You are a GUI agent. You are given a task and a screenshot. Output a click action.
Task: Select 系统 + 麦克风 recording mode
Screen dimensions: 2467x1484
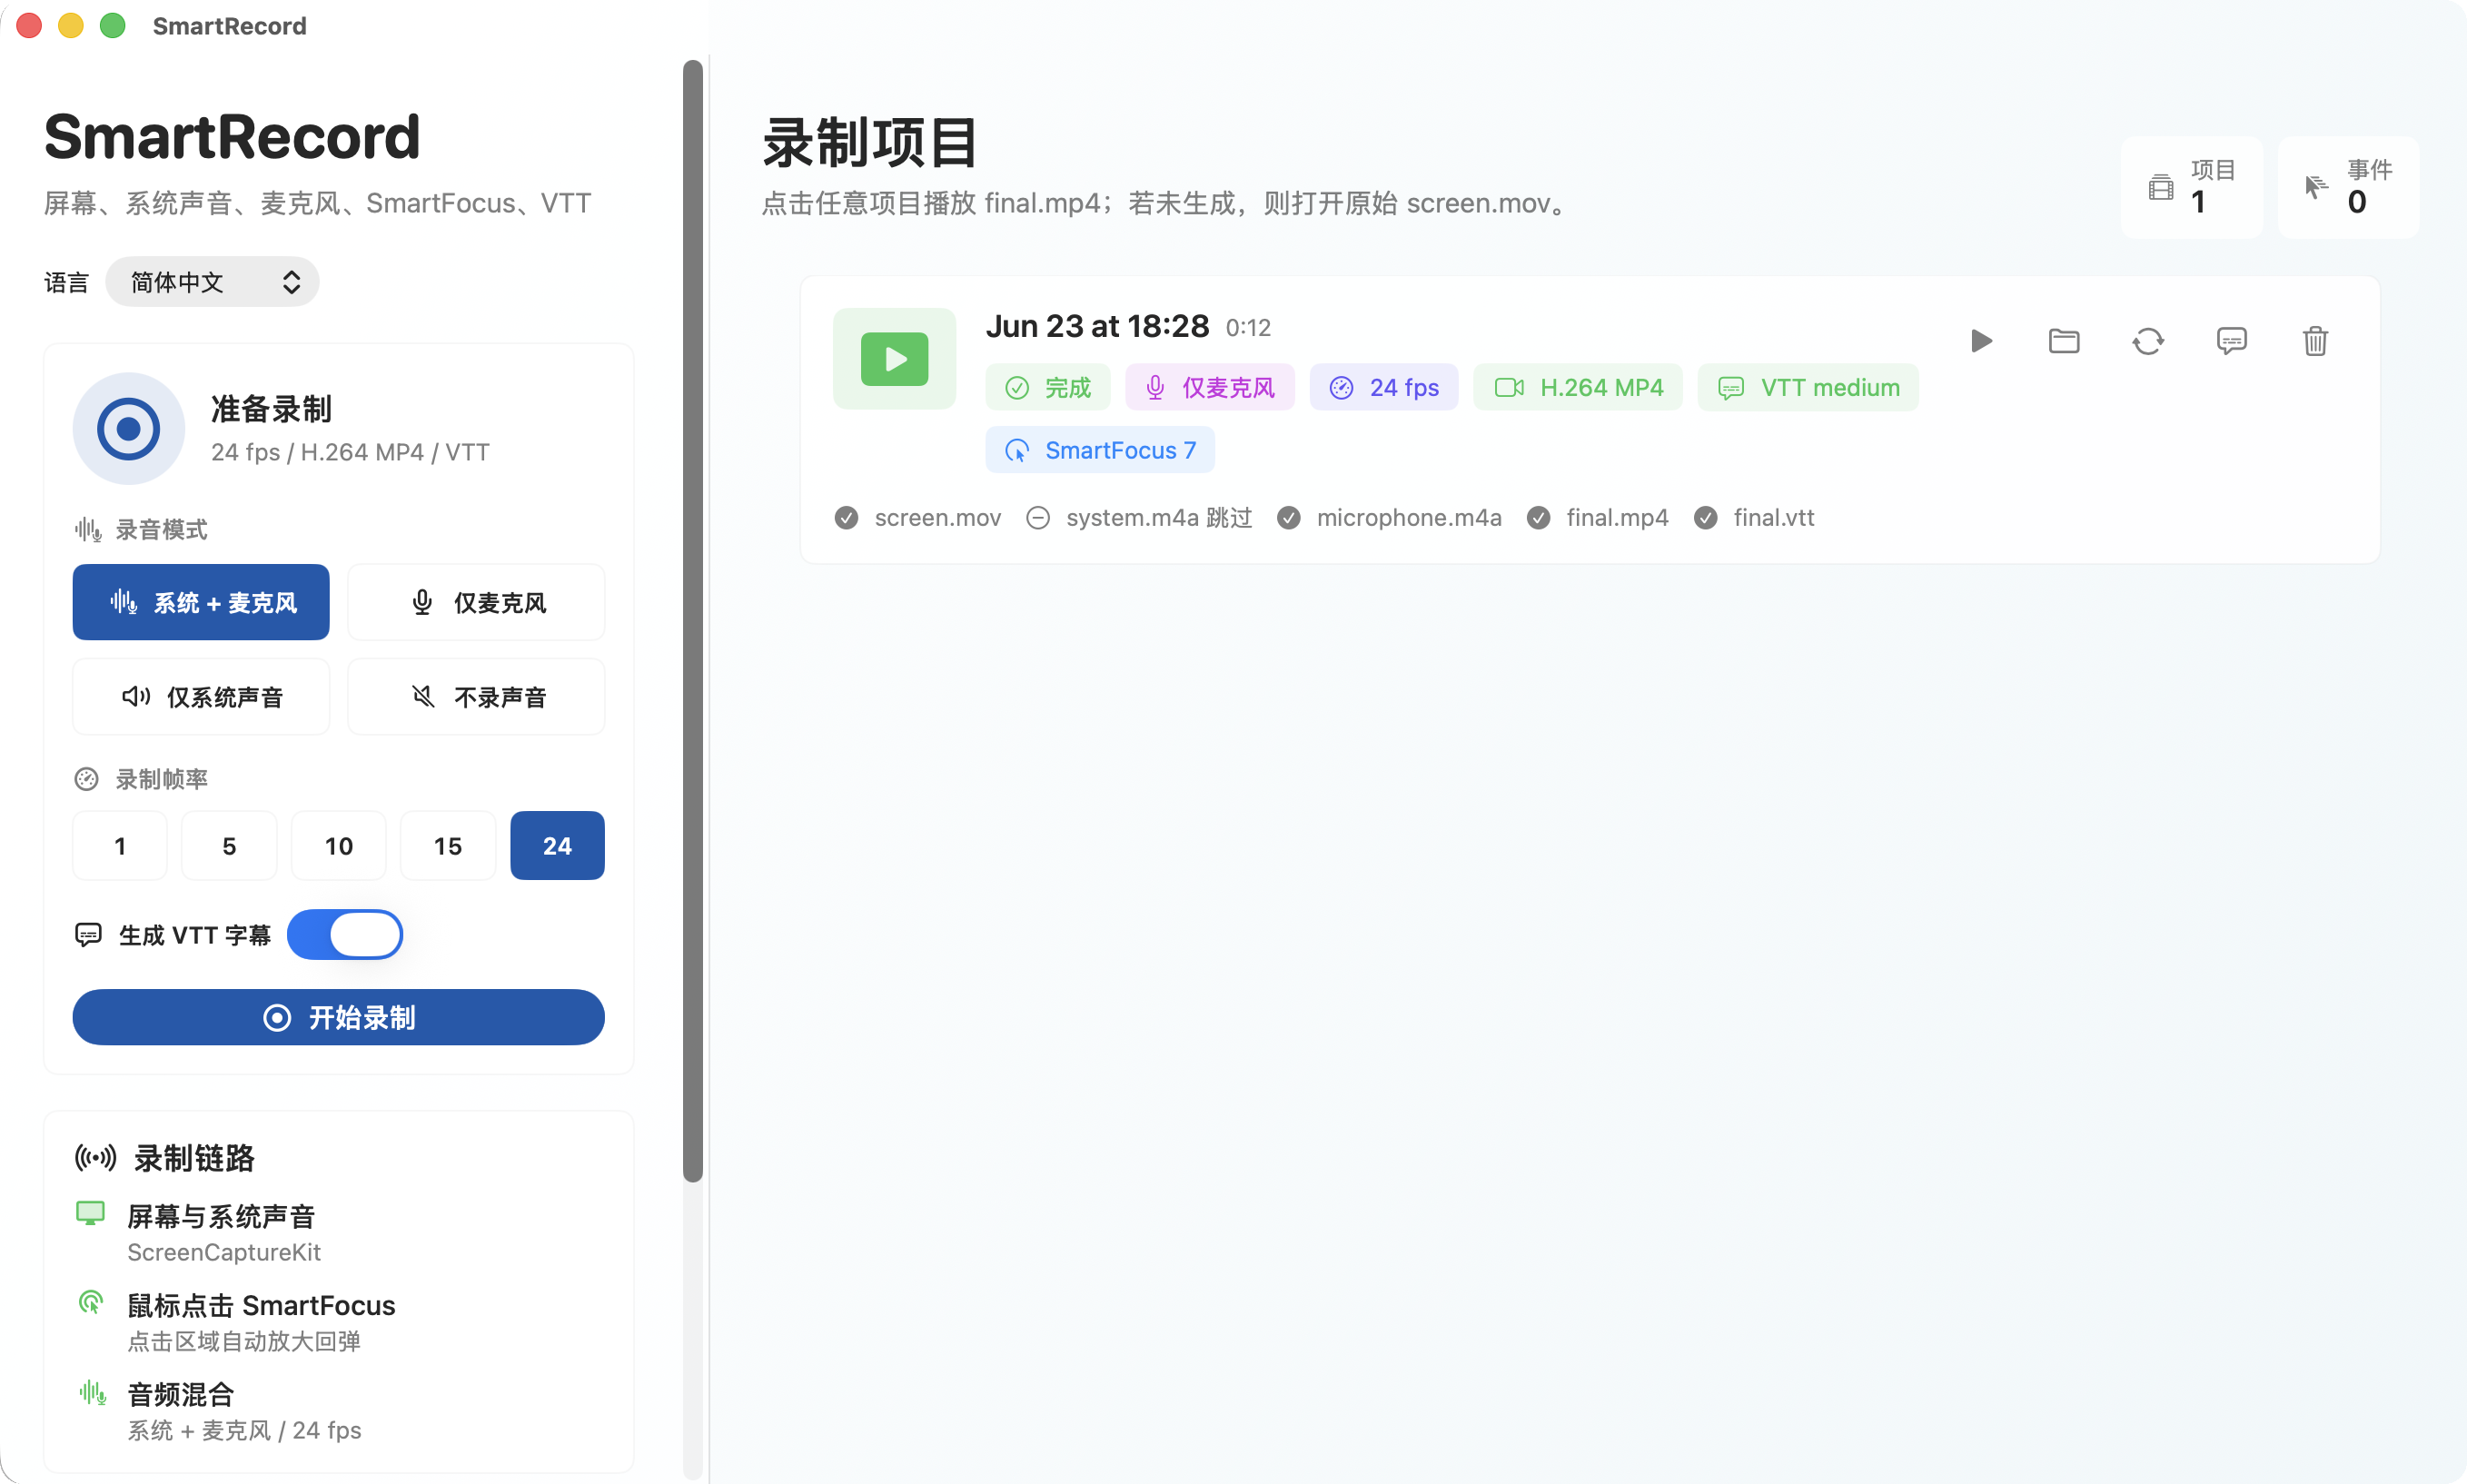tap(201, 602)
